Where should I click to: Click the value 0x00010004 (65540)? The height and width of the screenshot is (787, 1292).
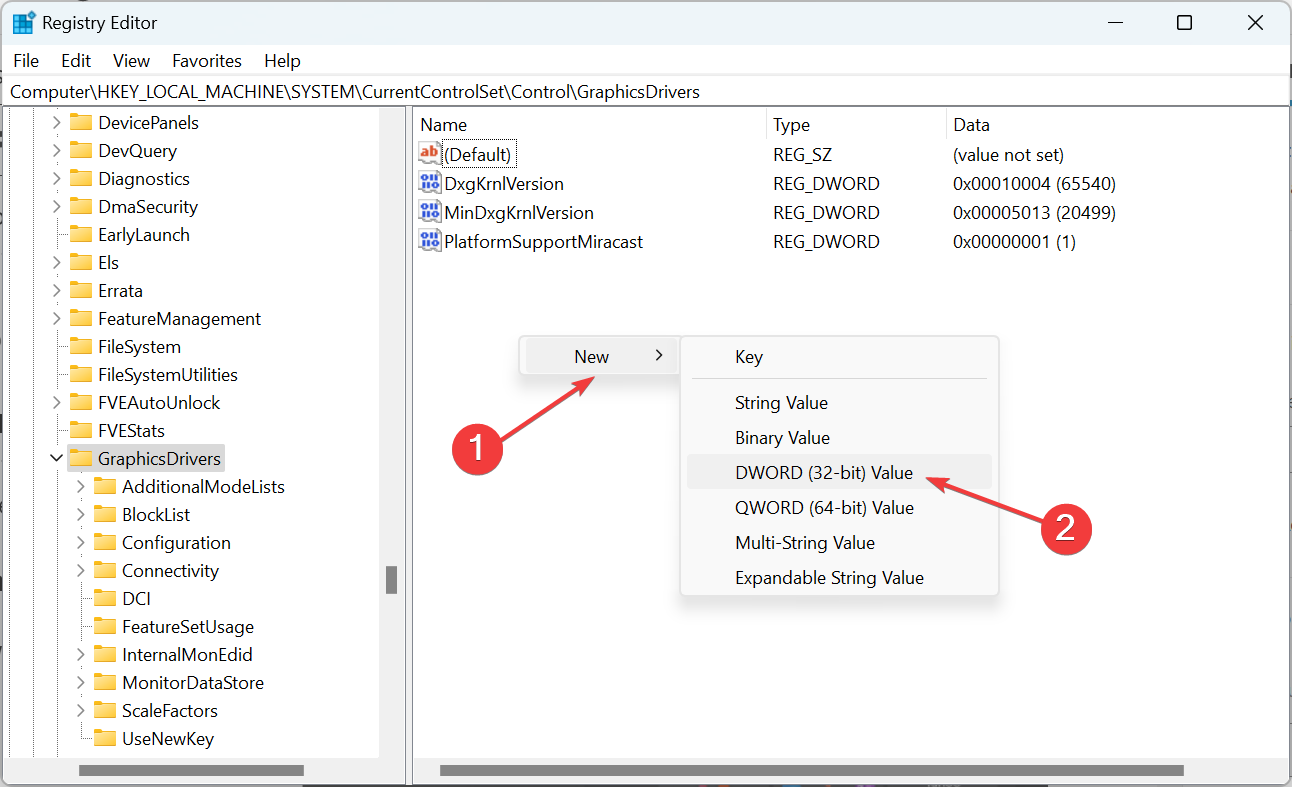1034,183
